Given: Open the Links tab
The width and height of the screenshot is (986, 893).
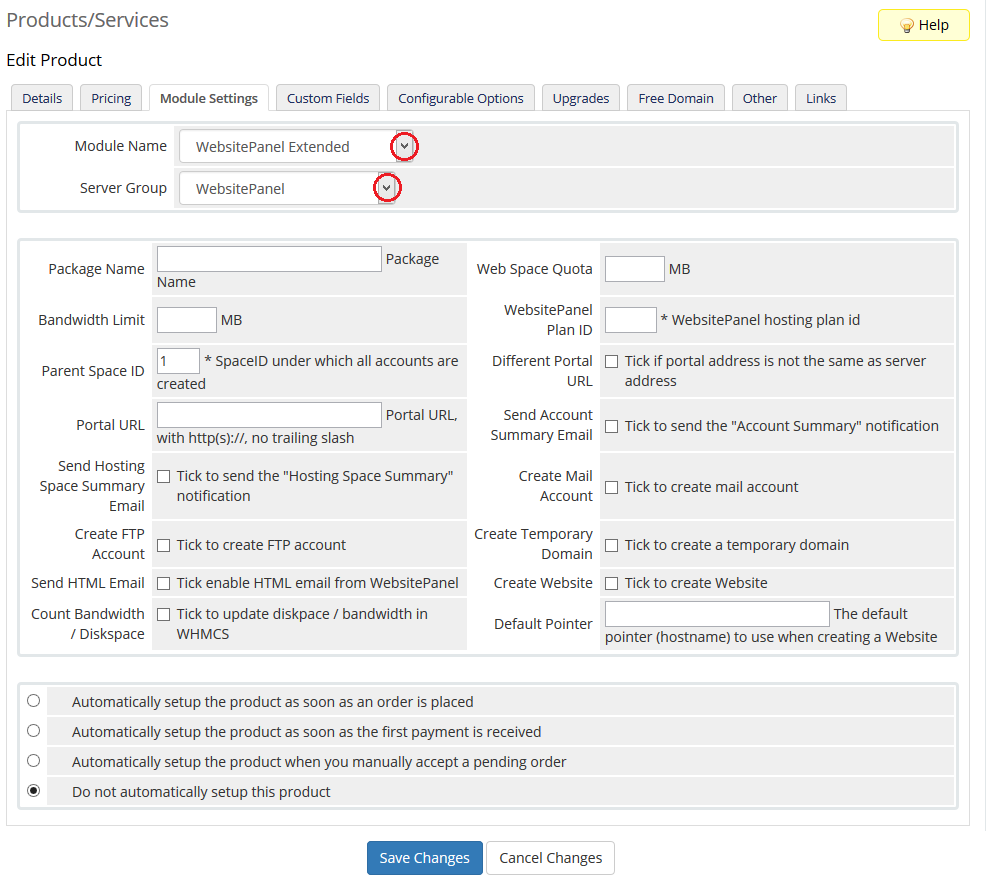Looking at the screenshot, I should click(821, 98).
